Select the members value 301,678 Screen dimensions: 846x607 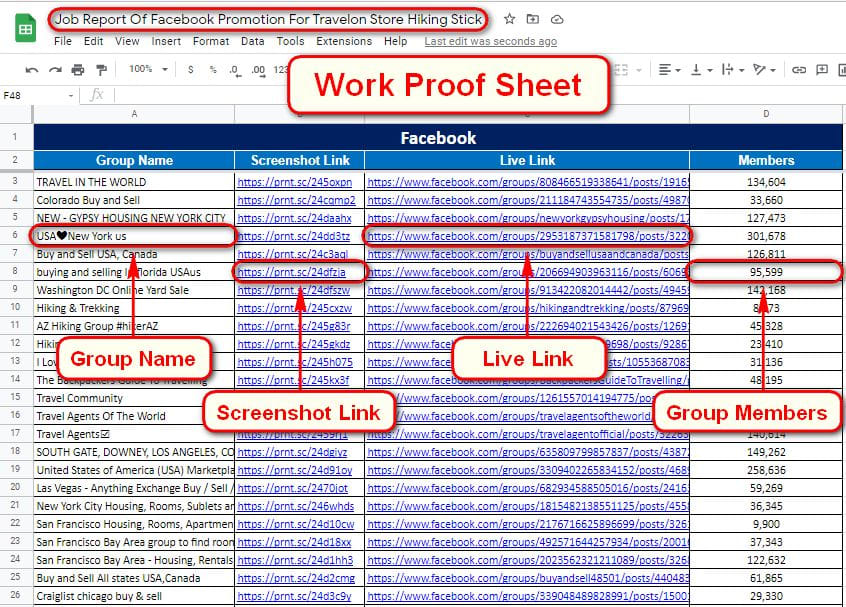click(x=766, y=236)
